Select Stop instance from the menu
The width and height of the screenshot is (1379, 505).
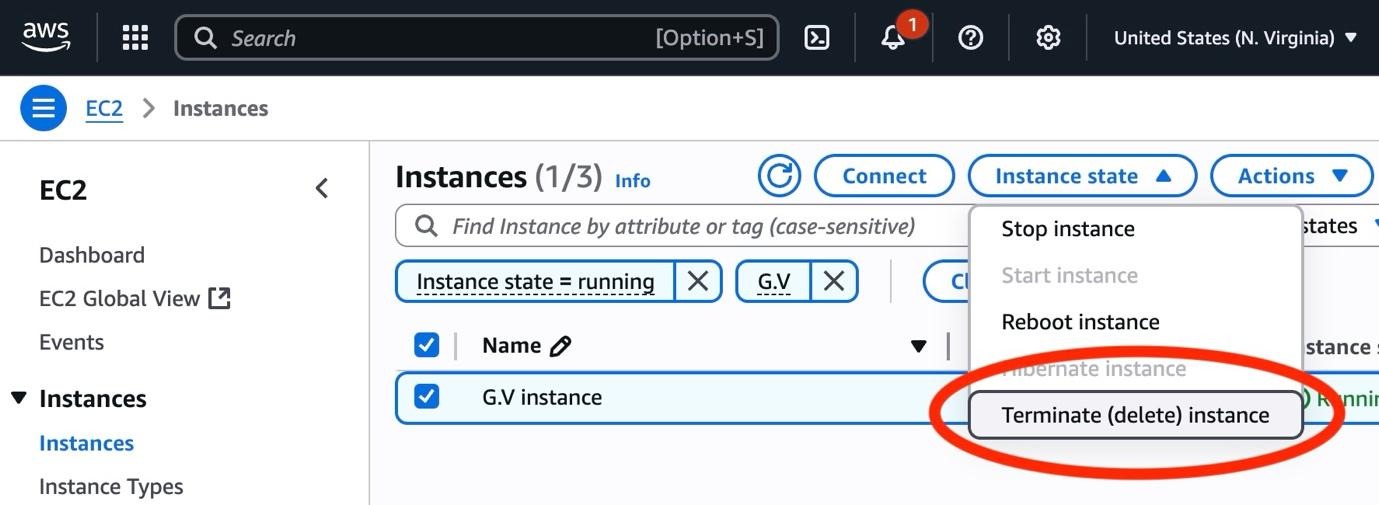pyautogui.click(x=1067, y=229)
